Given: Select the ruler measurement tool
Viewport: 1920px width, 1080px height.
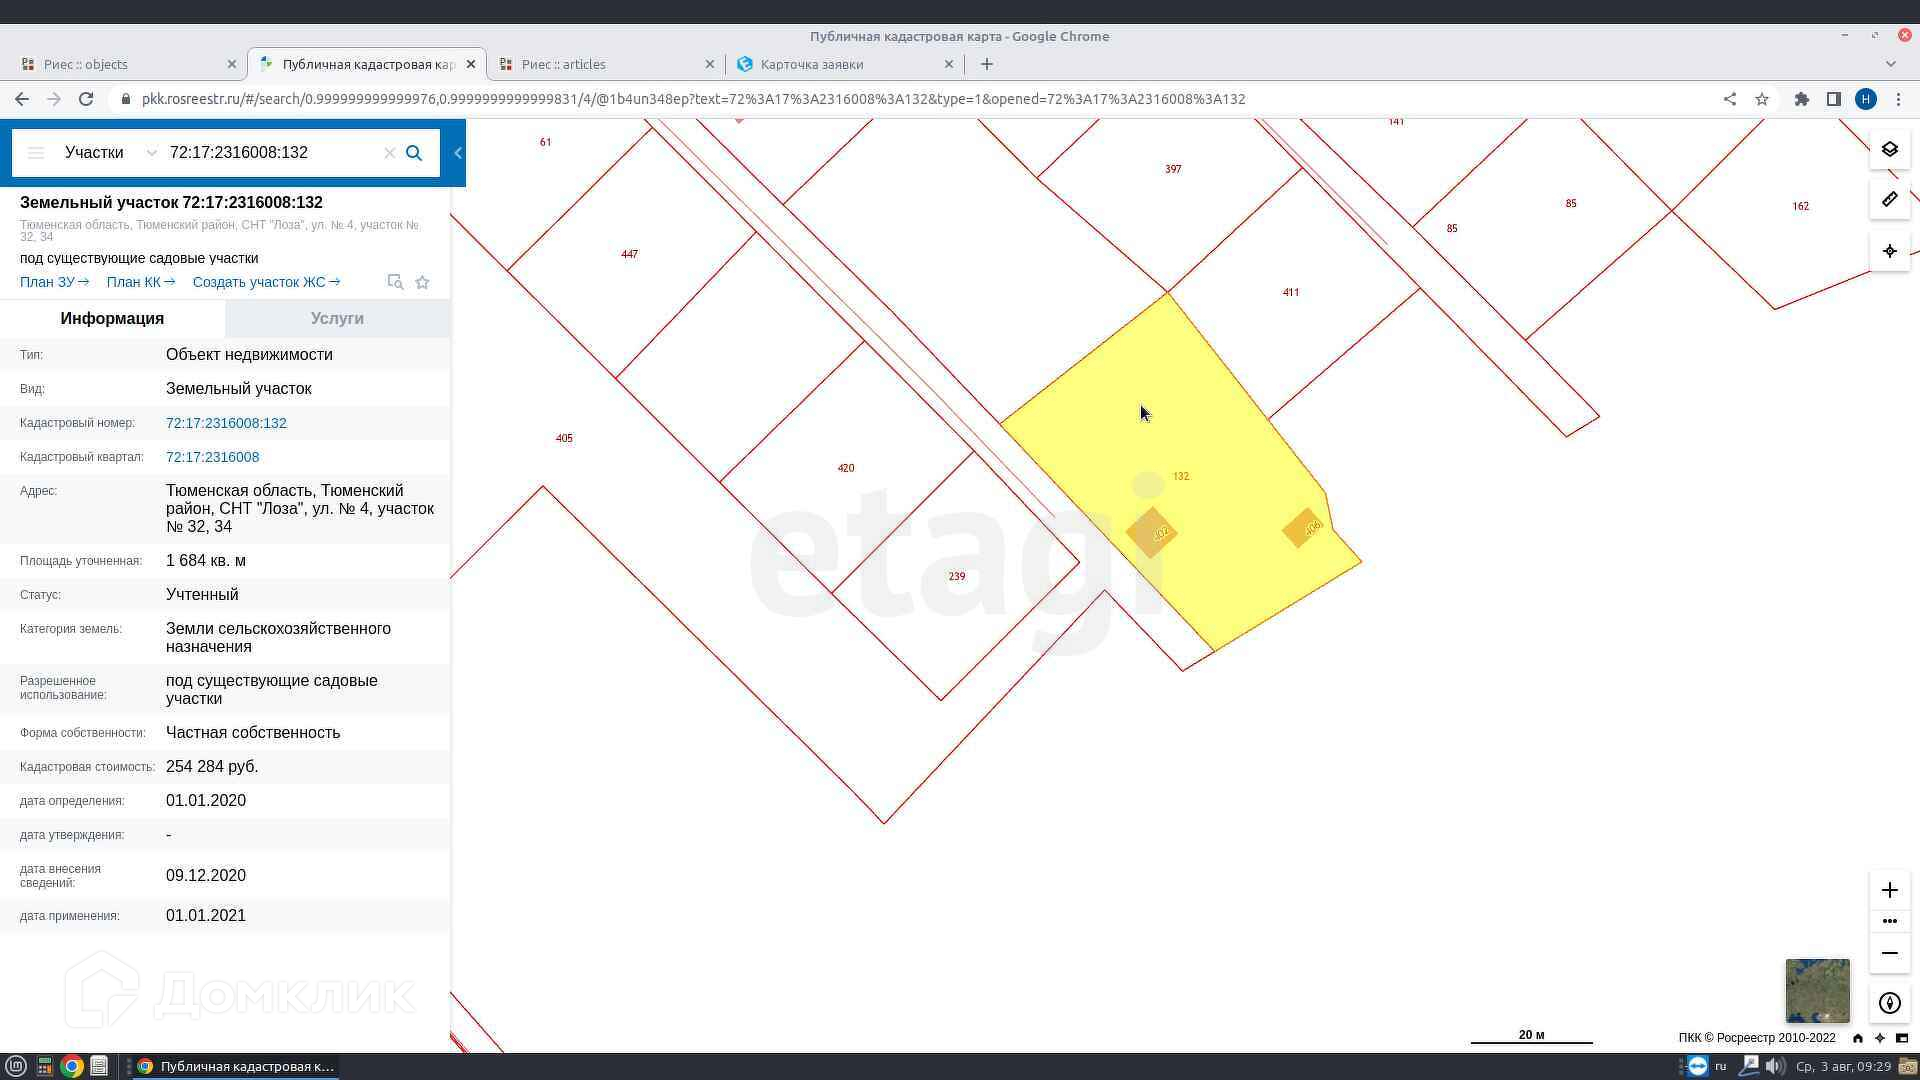Looking at the screenshot, I should pyautogui.click(x=1889, y=200).
